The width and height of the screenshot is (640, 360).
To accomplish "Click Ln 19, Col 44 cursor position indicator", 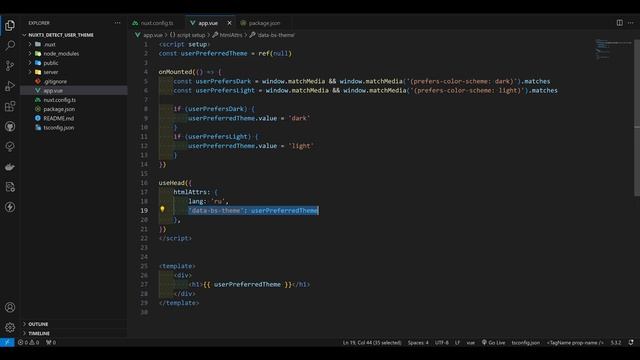I will coord(372,342).
